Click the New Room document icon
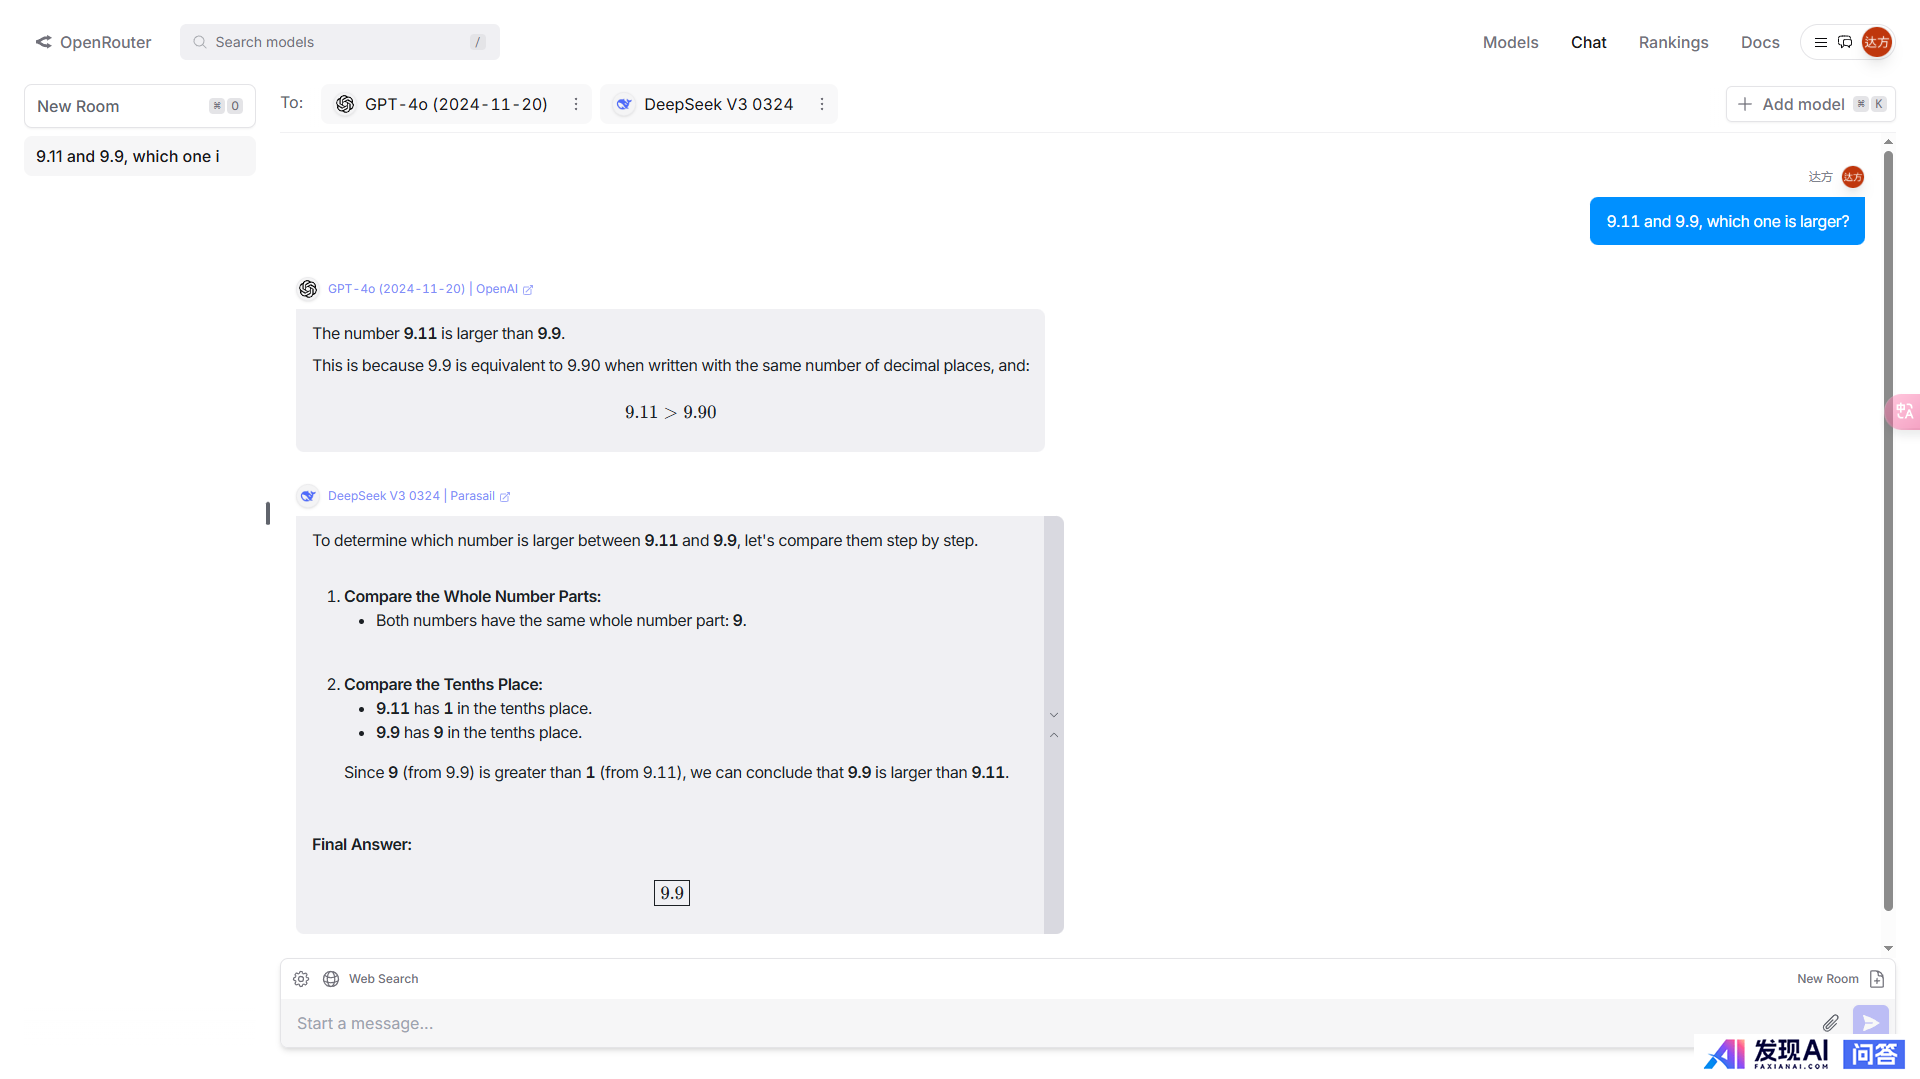Viewport: 1920px width, 1079px height. pyautogui.click(x=1877, y=979)
